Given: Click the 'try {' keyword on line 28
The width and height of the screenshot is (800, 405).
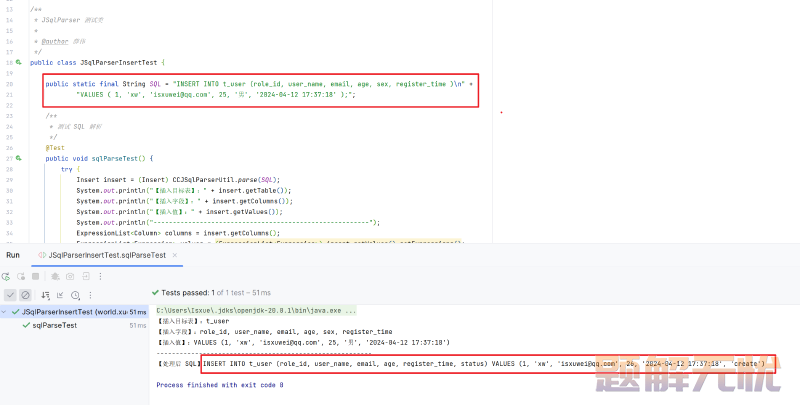Looking at the screenshot, I should [x=70, y=169].
